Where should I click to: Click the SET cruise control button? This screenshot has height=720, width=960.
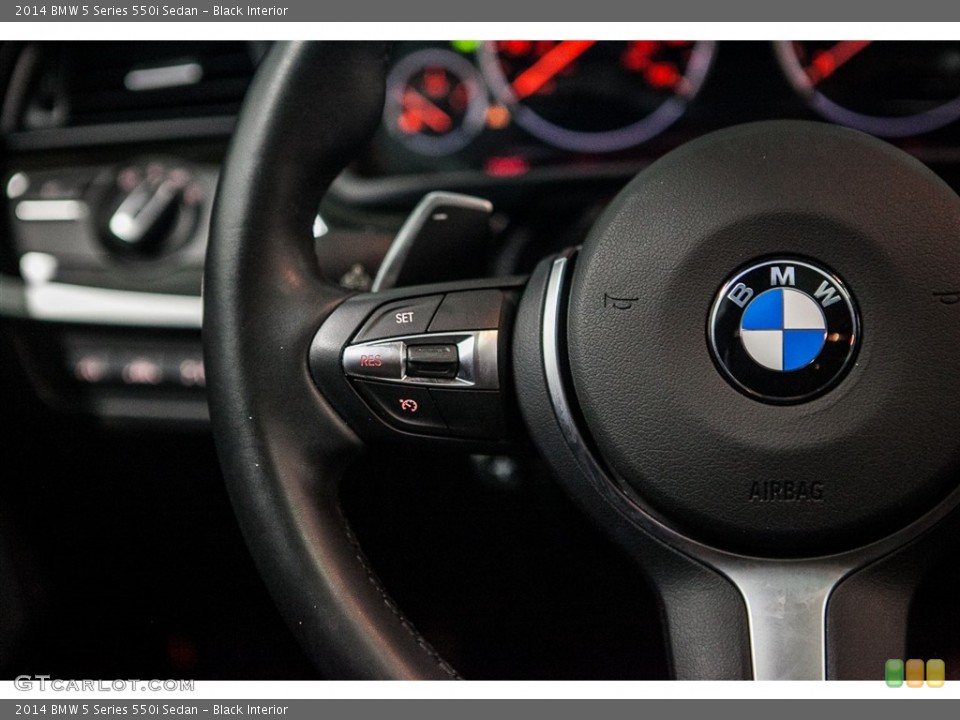[x=399, y=318]
